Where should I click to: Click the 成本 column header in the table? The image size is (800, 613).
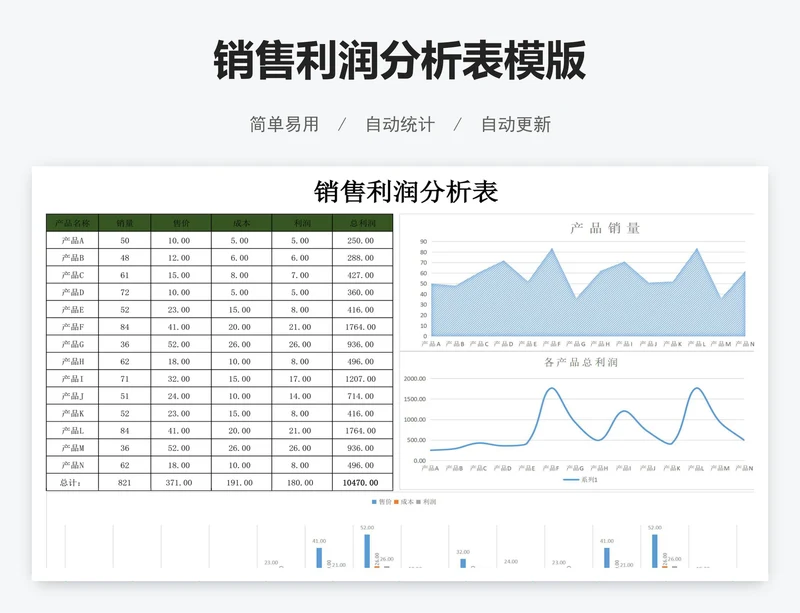[x=241, y=223]
